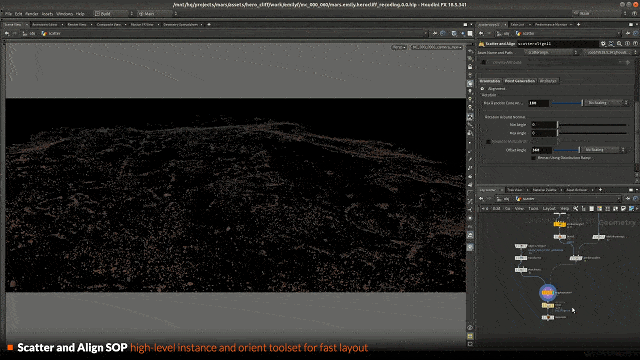Open the Edit menu

(18, 13)
